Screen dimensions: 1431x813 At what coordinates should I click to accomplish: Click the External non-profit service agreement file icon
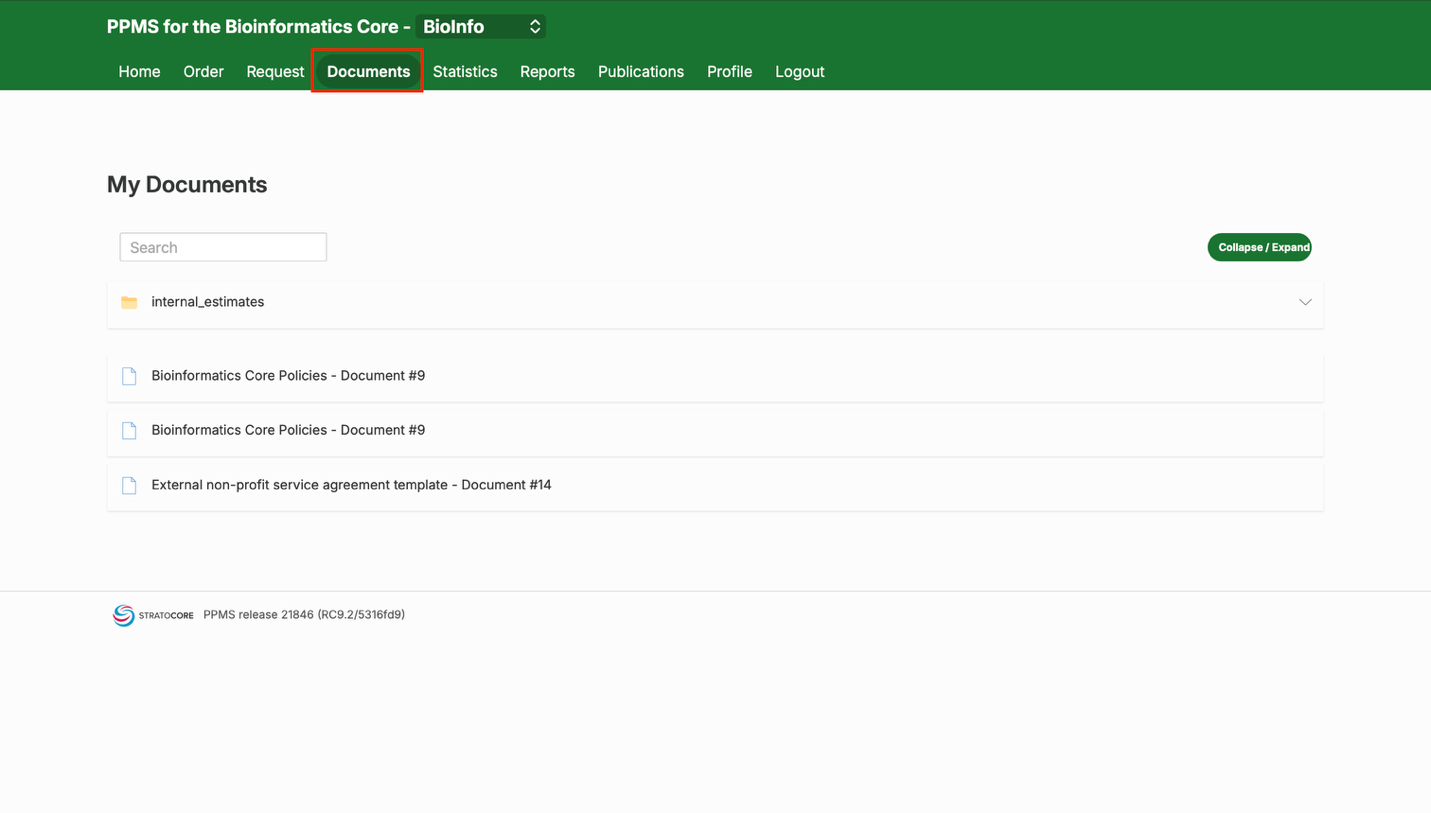(x=129, y=485)
